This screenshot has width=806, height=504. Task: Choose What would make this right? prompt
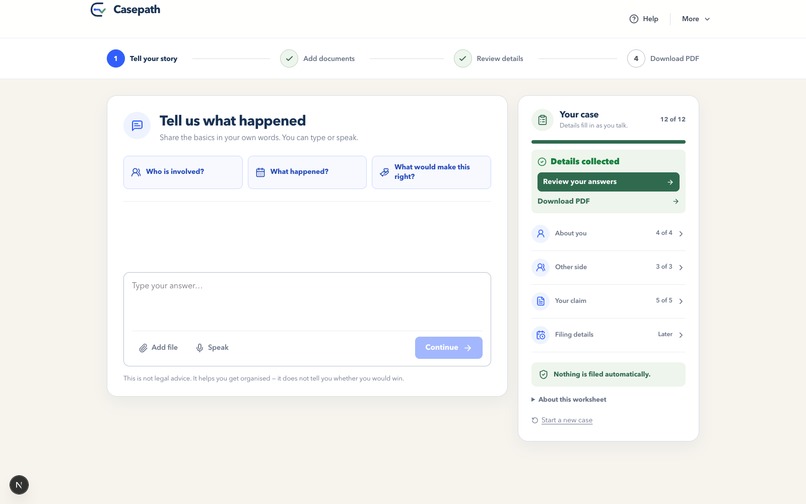point(431,172)
